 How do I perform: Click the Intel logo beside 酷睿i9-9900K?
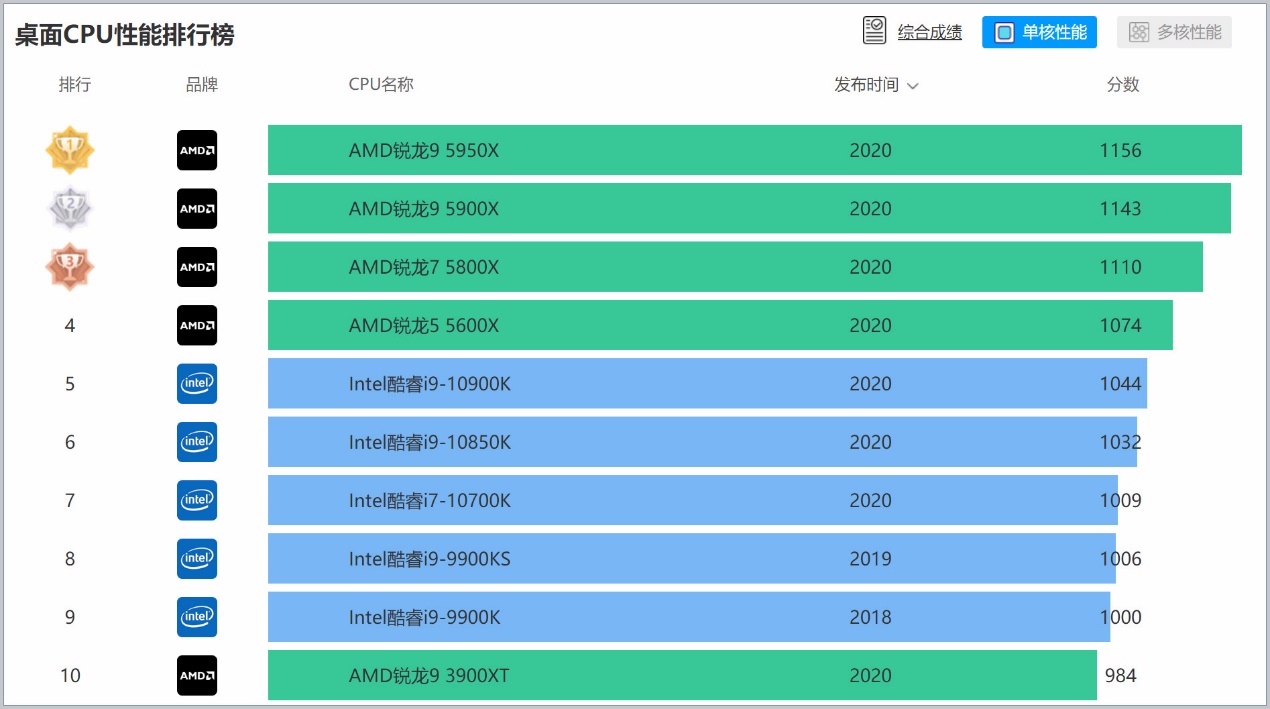(196, 617)
